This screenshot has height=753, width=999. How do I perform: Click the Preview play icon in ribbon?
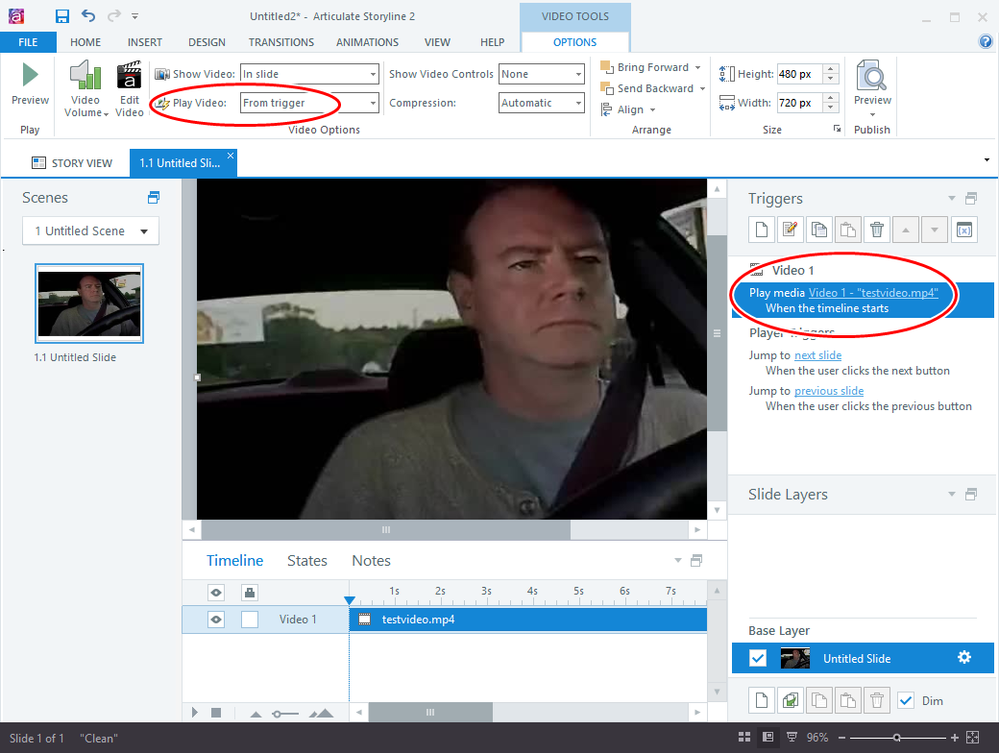[x=30, y=76]
